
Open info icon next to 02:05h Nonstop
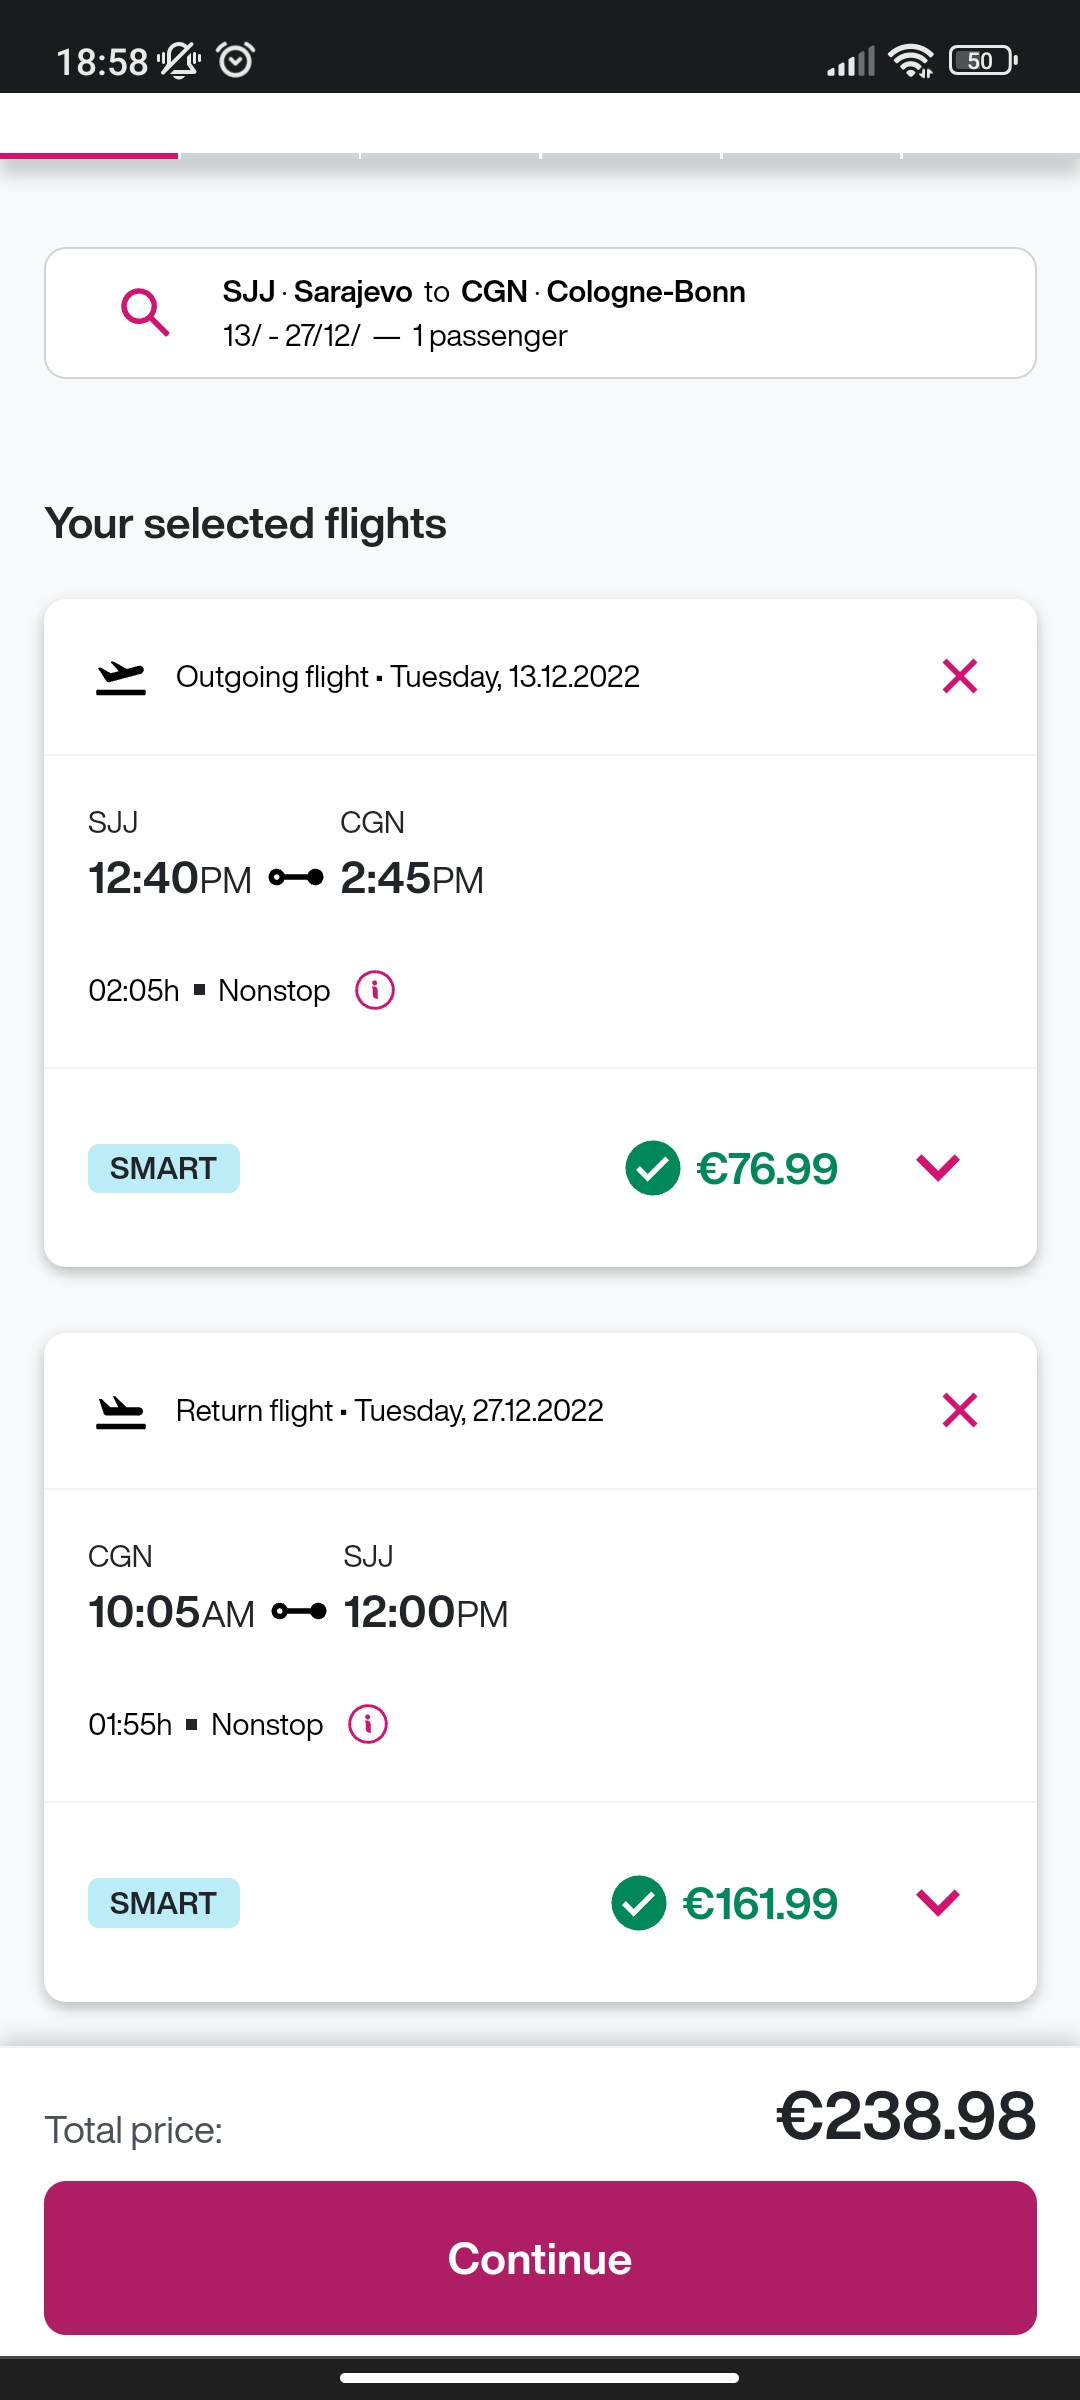(x=375, y=991)
